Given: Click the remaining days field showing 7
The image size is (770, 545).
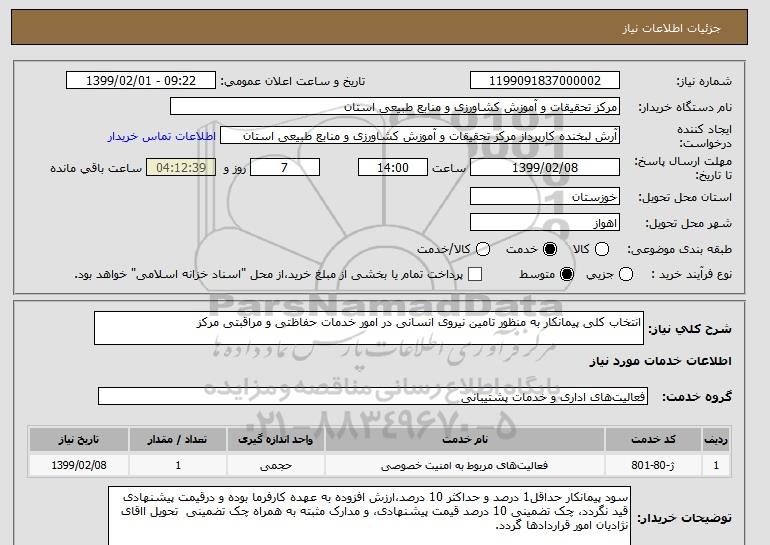Looking at the screenshot, I should tap(285, 167).
